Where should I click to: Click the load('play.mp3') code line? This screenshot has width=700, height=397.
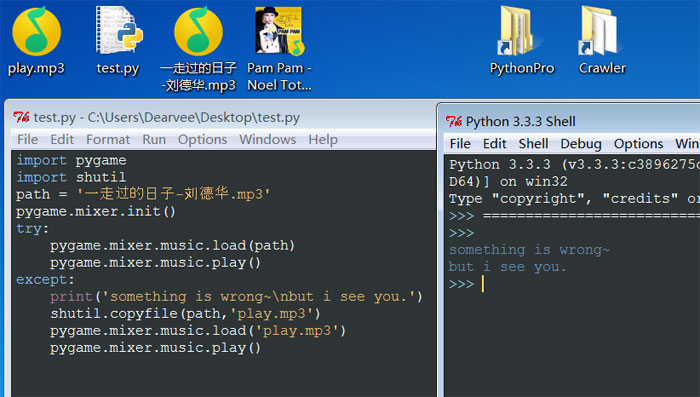[198, 330]
